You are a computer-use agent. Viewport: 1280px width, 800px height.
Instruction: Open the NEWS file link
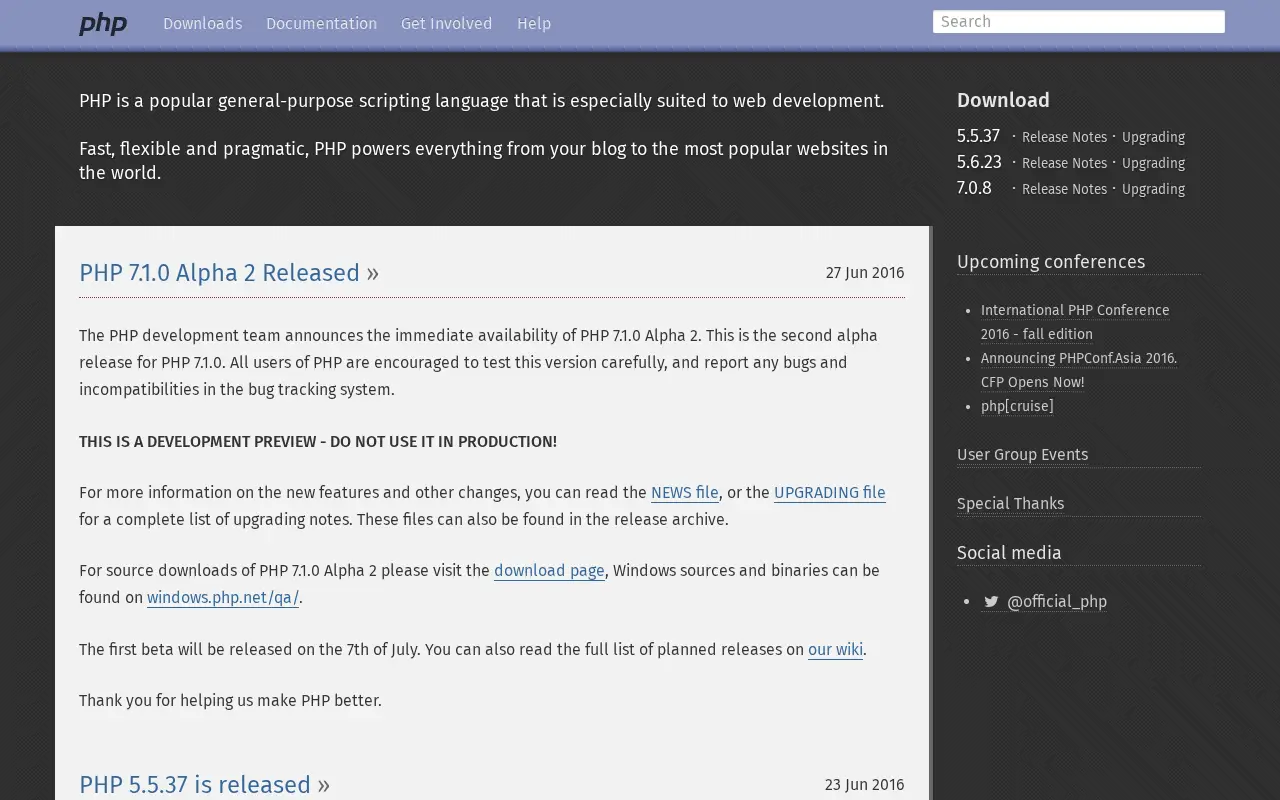[685, 492]
